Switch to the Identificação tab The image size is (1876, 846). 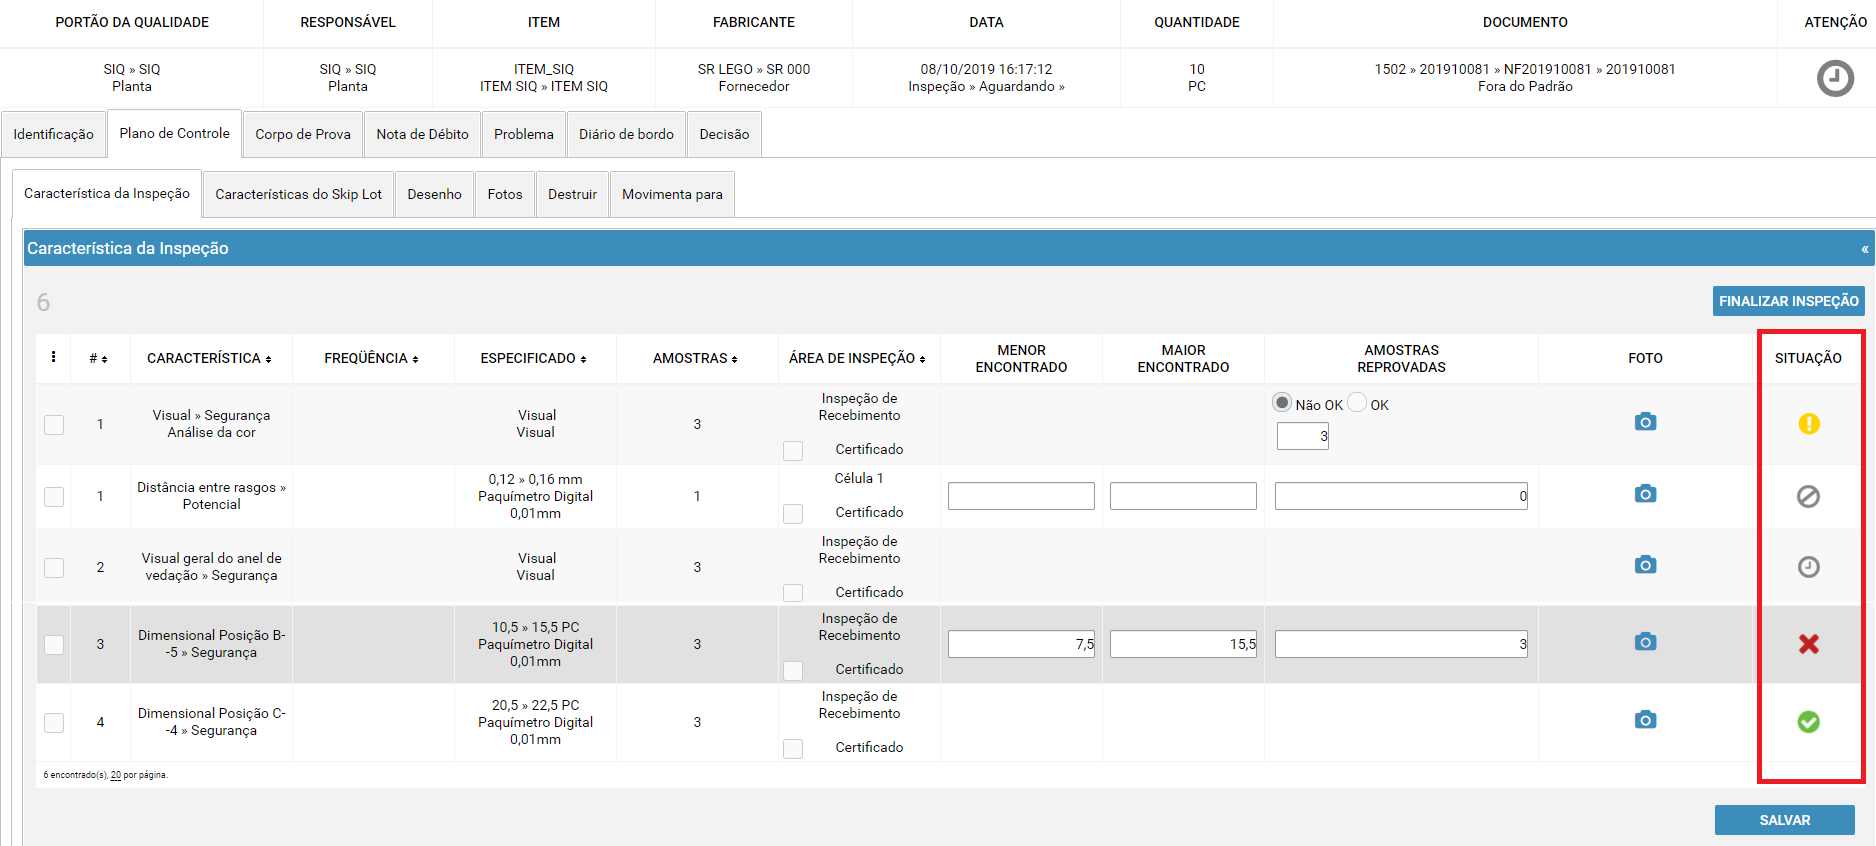(x=53, y=134)
